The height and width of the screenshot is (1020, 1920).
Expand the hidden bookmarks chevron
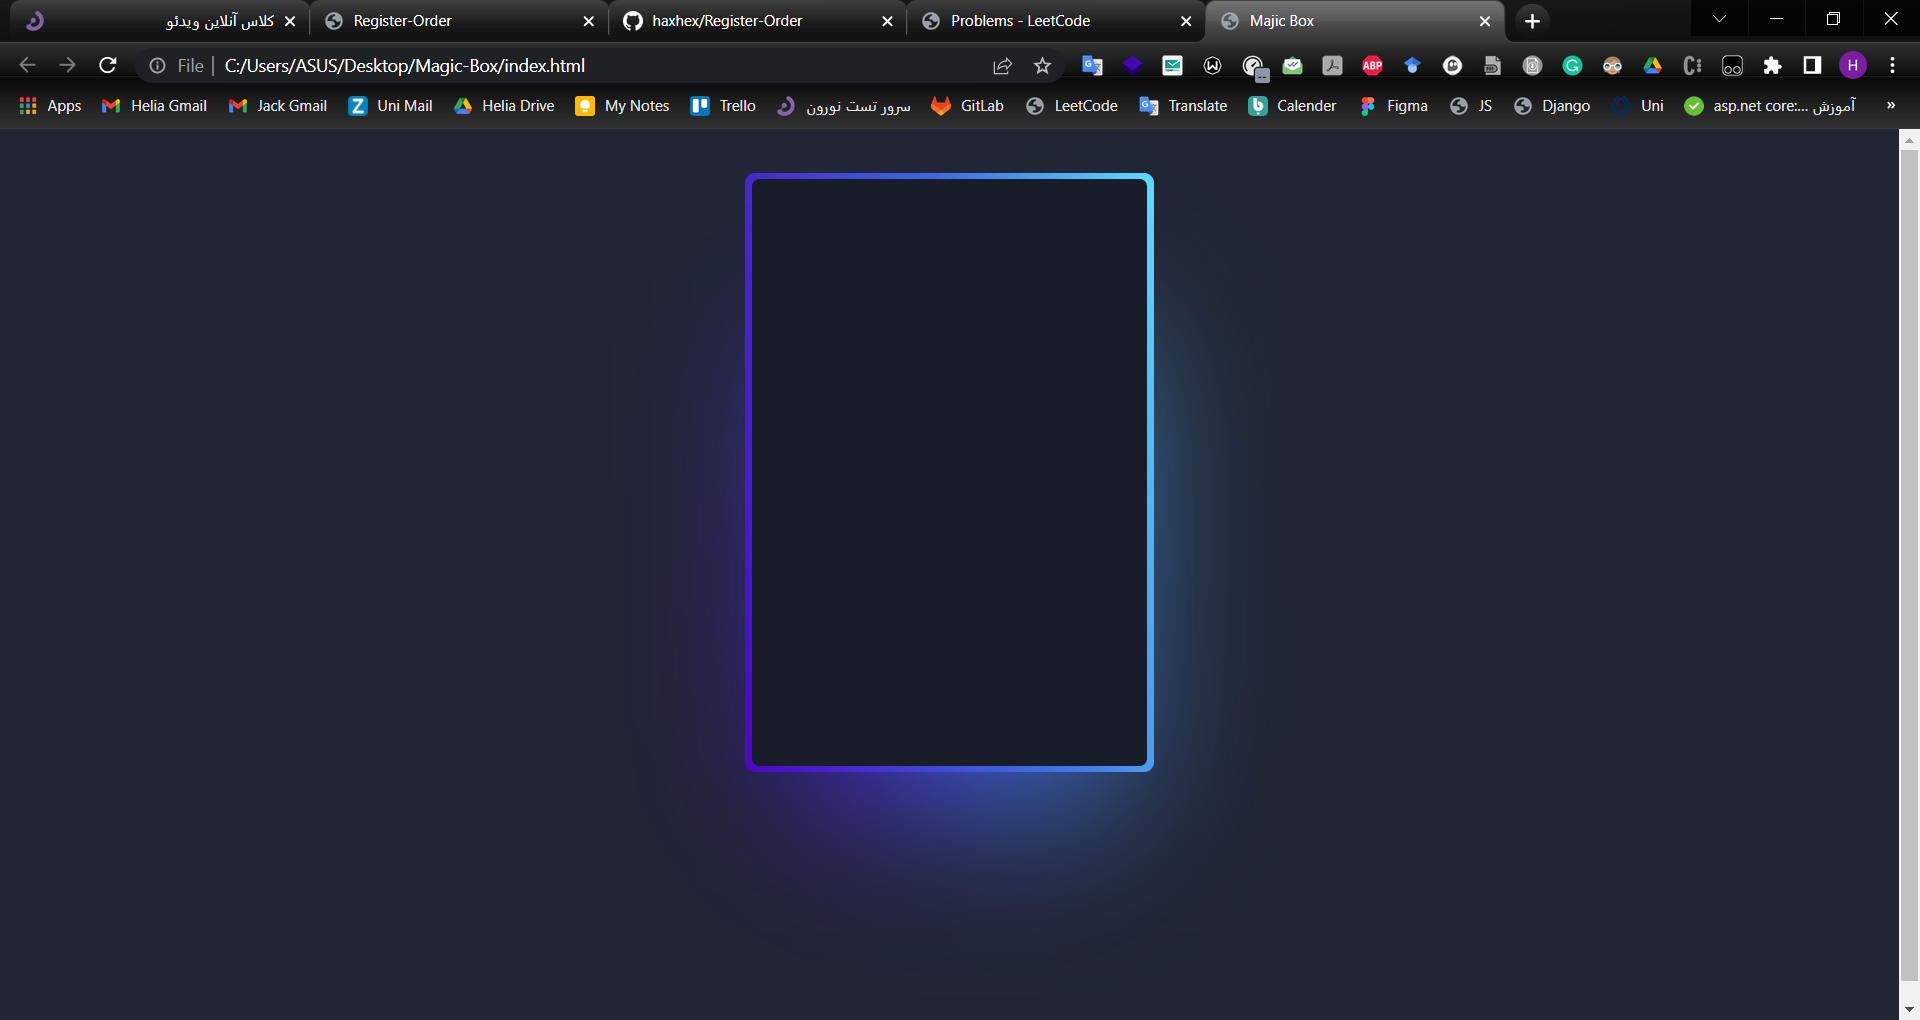(1890, 105)
